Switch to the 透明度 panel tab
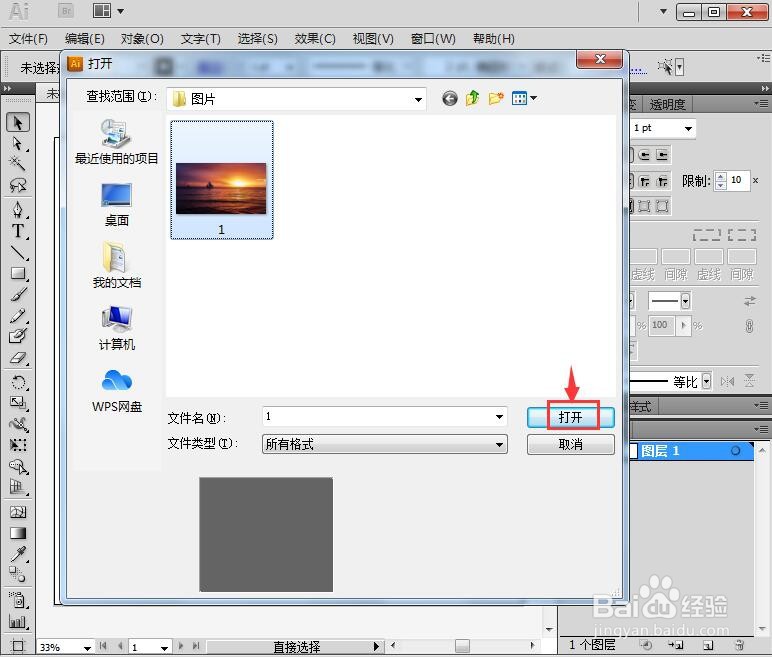Image resolution: width=772 pixels, height=657 pixels. tap(667, 104)
